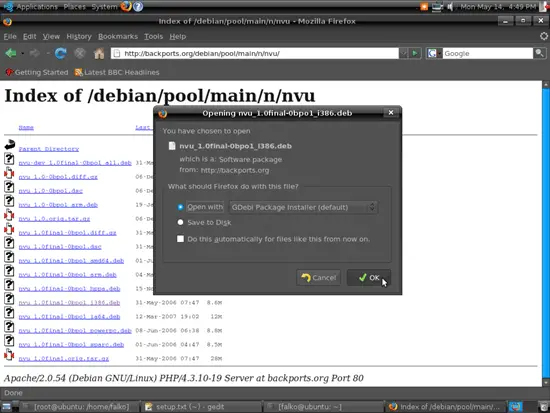This screenshot has width=550, height=413.
Task: Open the nvu_1.0final-0bpo1_amd64.deb link
Action: 71,261
